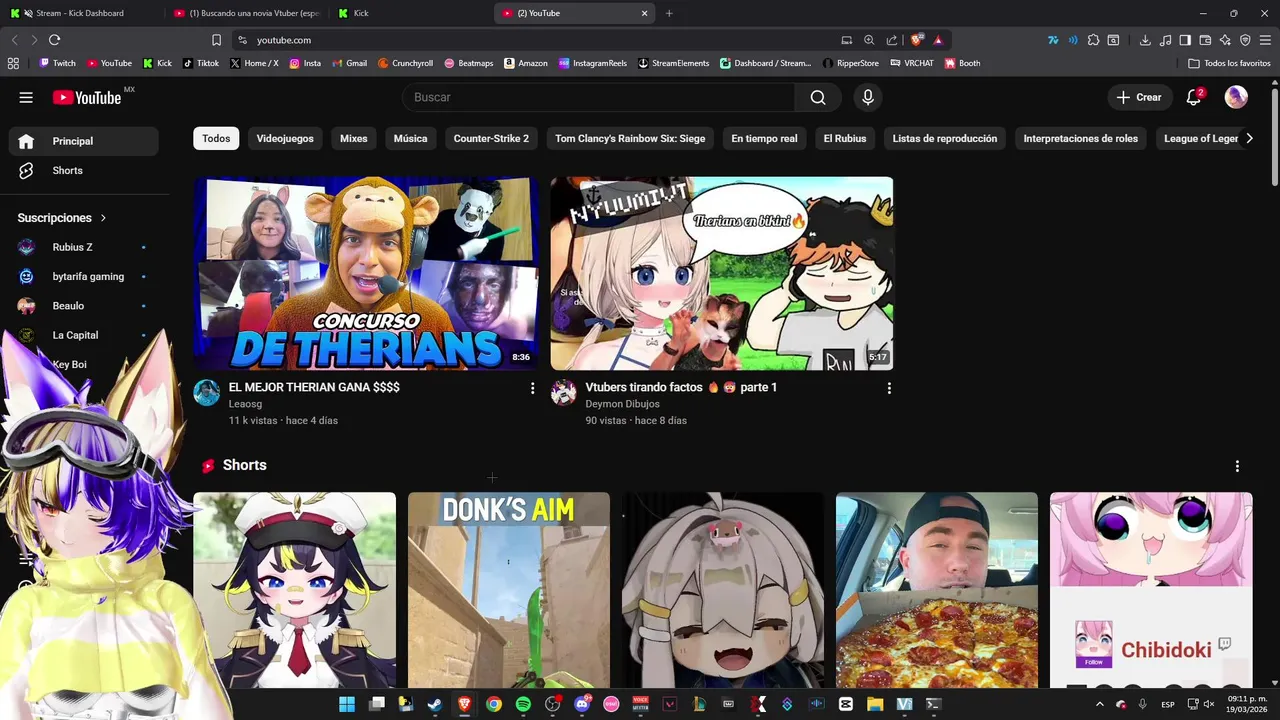
Task: Open the VRCHAT bookmark
Action: click(x=911, y=63)
